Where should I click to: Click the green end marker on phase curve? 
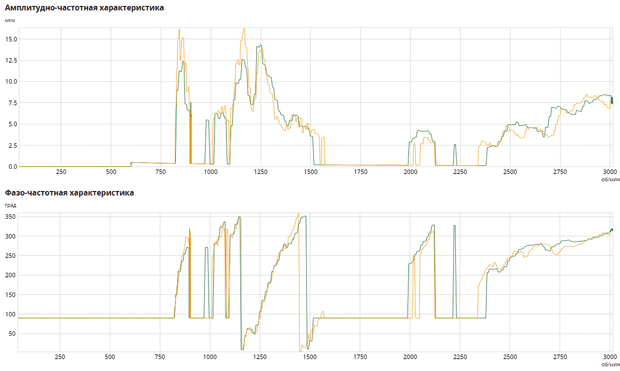click(612, 230)
